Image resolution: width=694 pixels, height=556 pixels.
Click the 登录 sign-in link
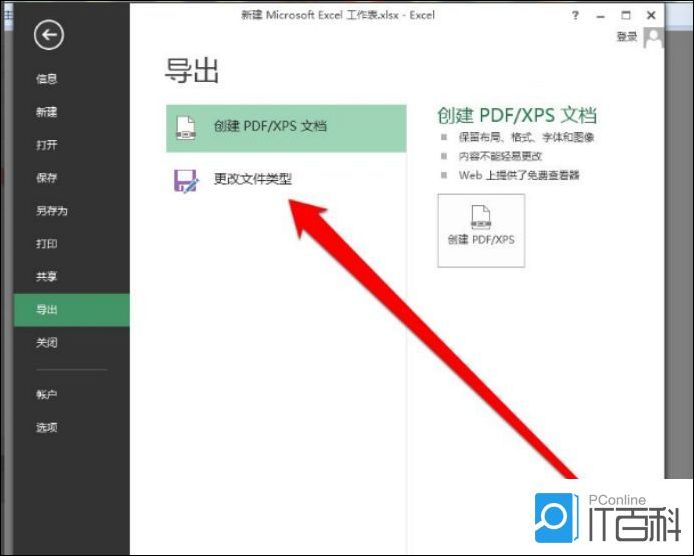tap(627, 37)
